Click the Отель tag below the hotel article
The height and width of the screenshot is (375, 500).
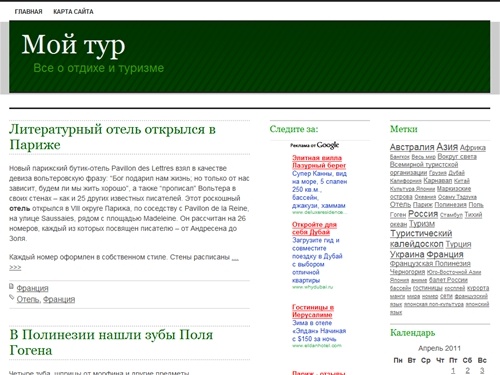click(28, 299)
